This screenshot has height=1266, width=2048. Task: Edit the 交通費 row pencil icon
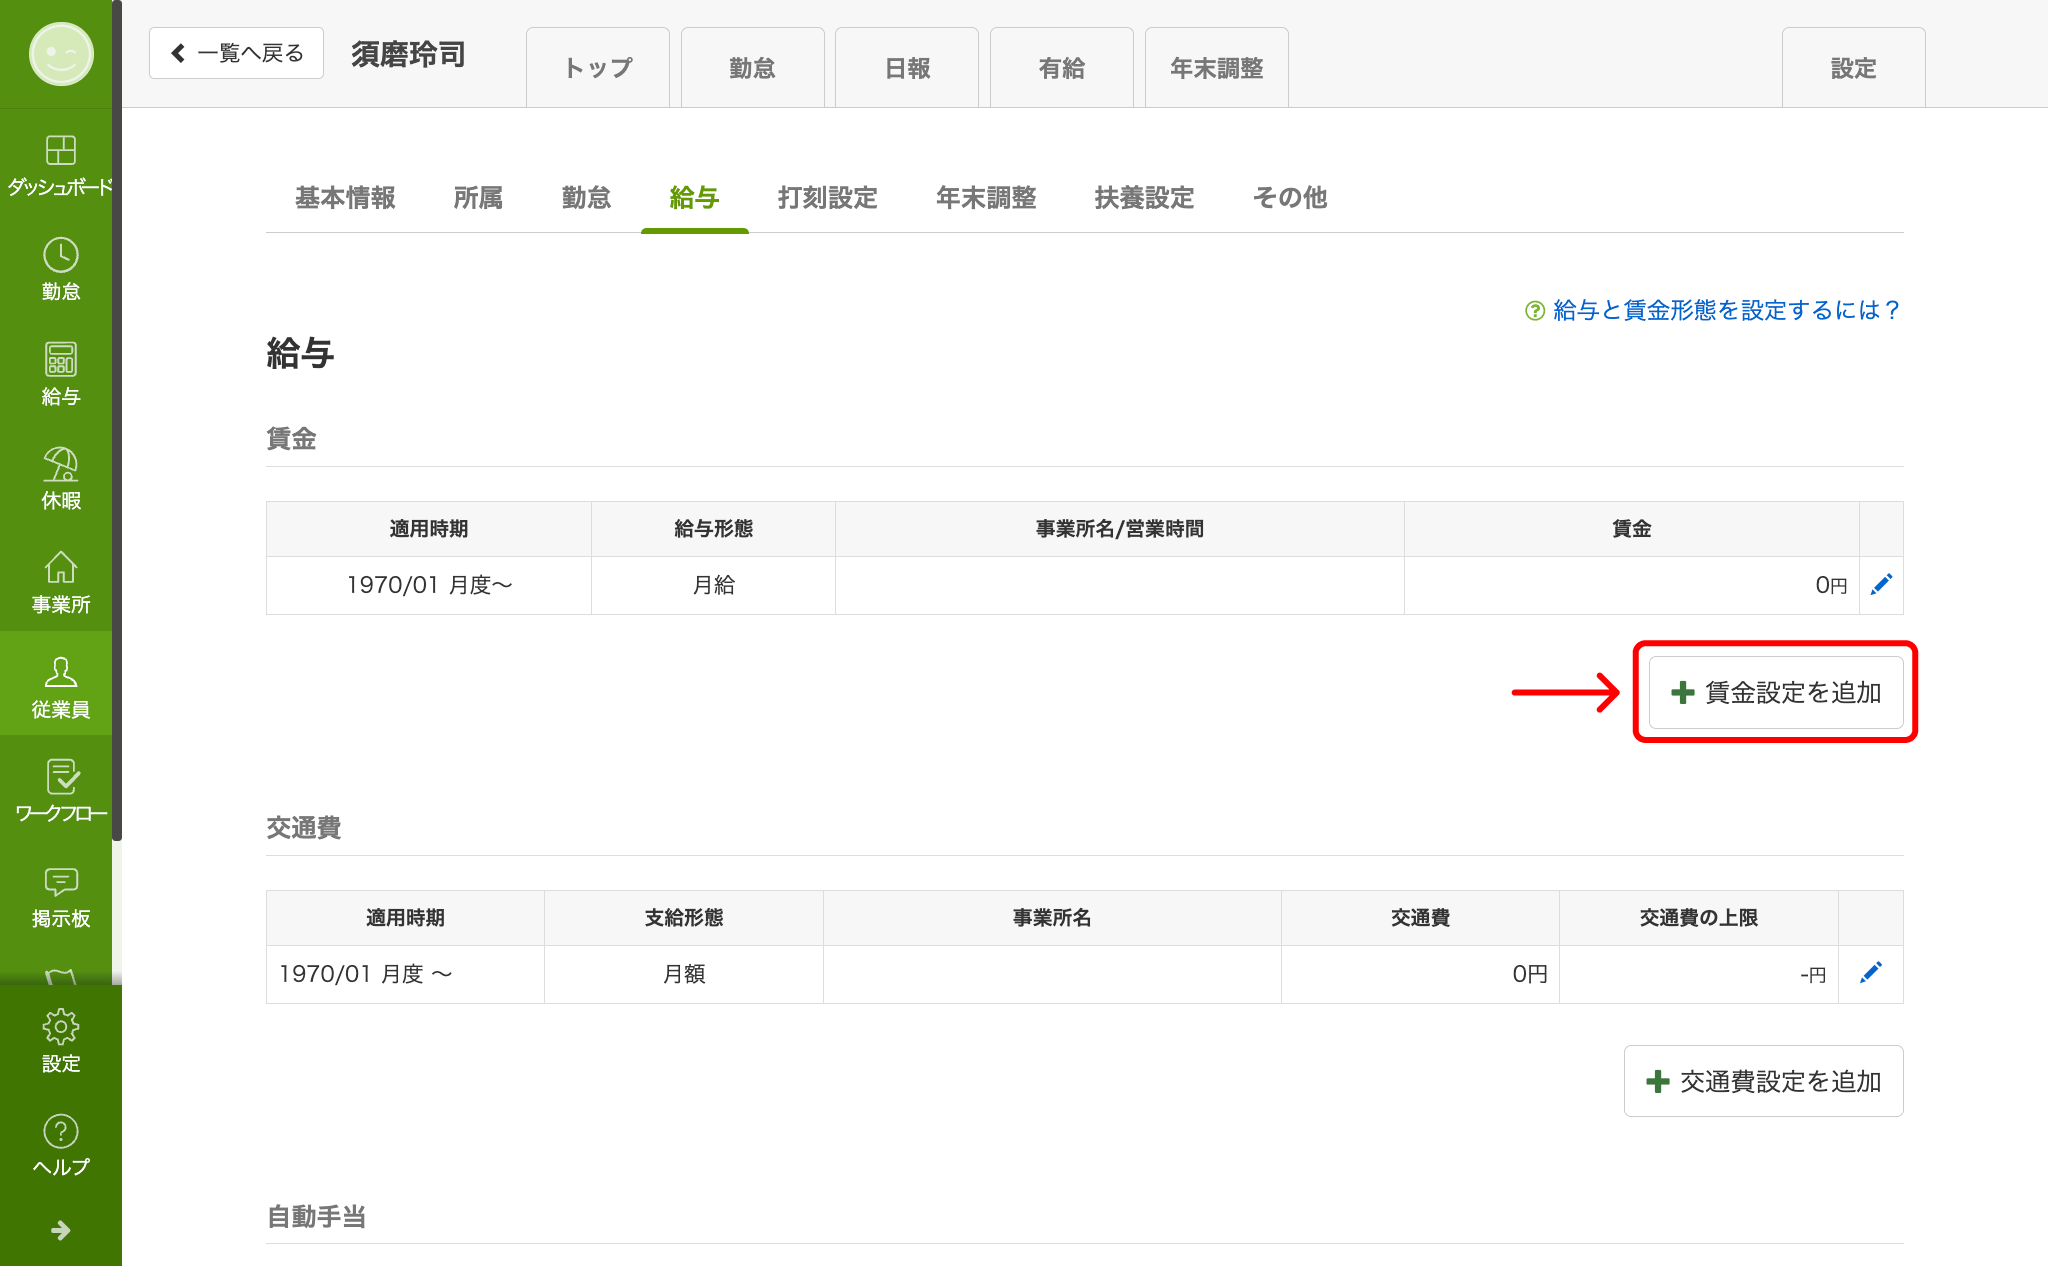[1870, 973]
